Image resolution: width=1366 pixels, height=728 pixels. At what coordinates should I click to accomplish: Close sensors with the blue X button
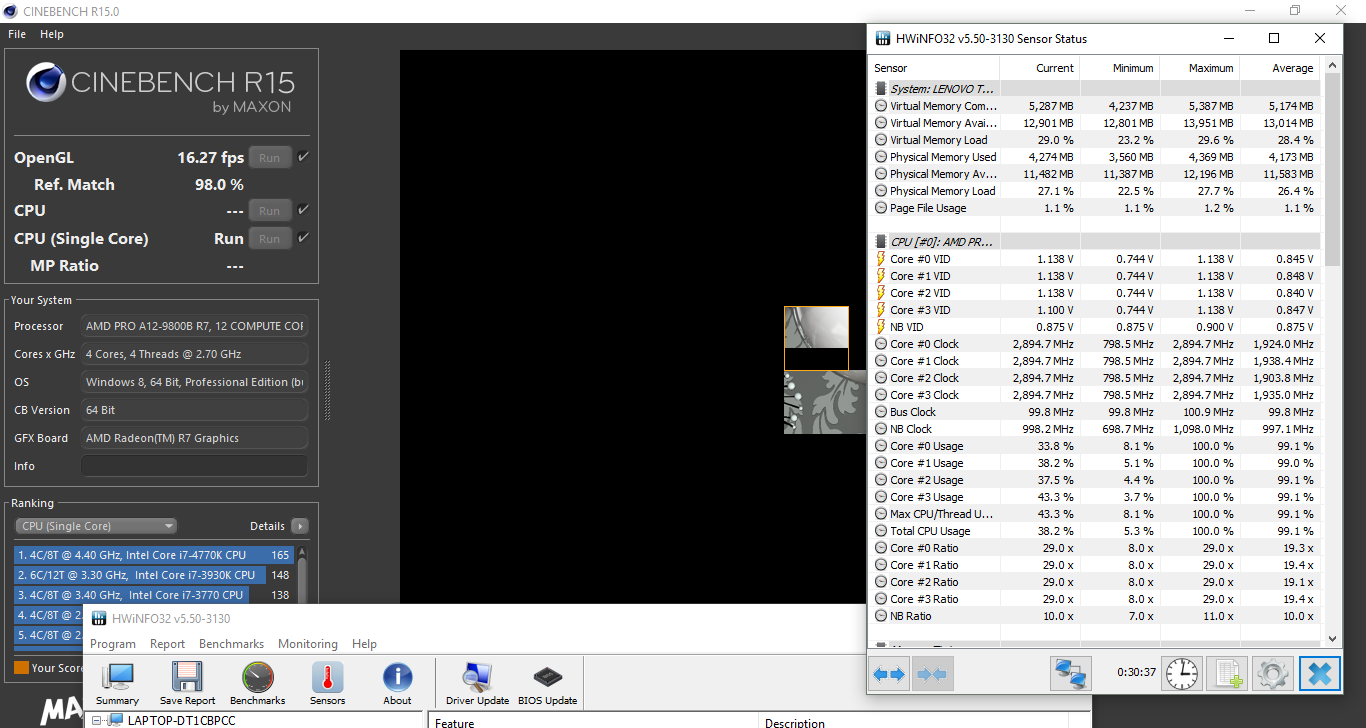(1320, 674)
